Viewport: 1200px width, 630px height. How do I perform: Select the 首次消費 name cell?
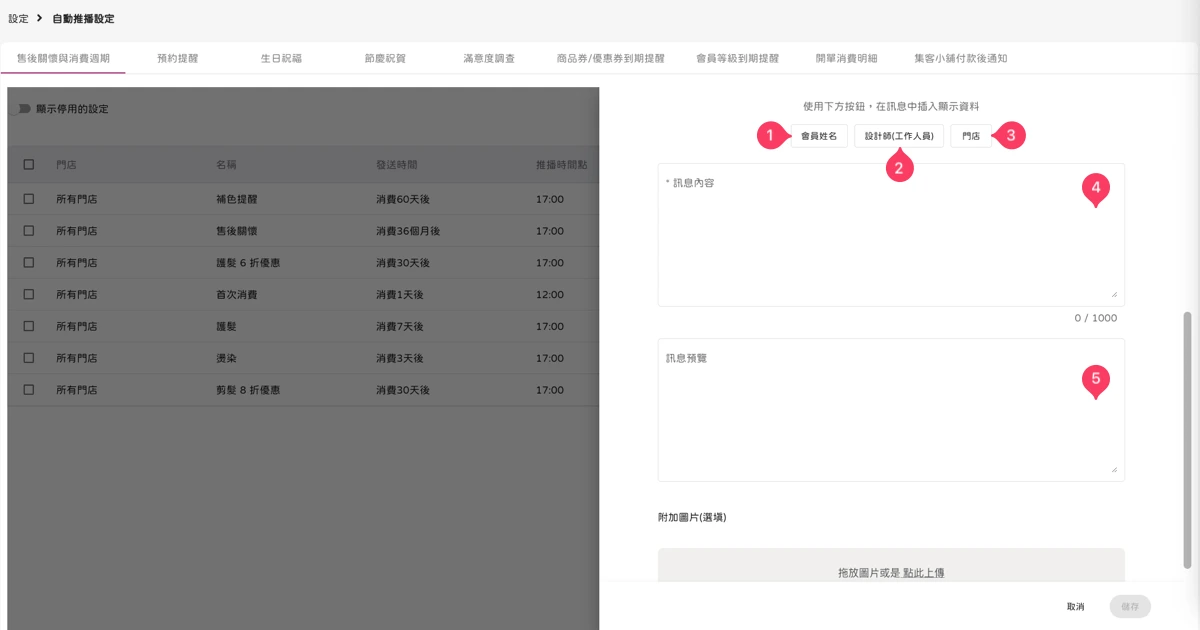click(237, 295)
